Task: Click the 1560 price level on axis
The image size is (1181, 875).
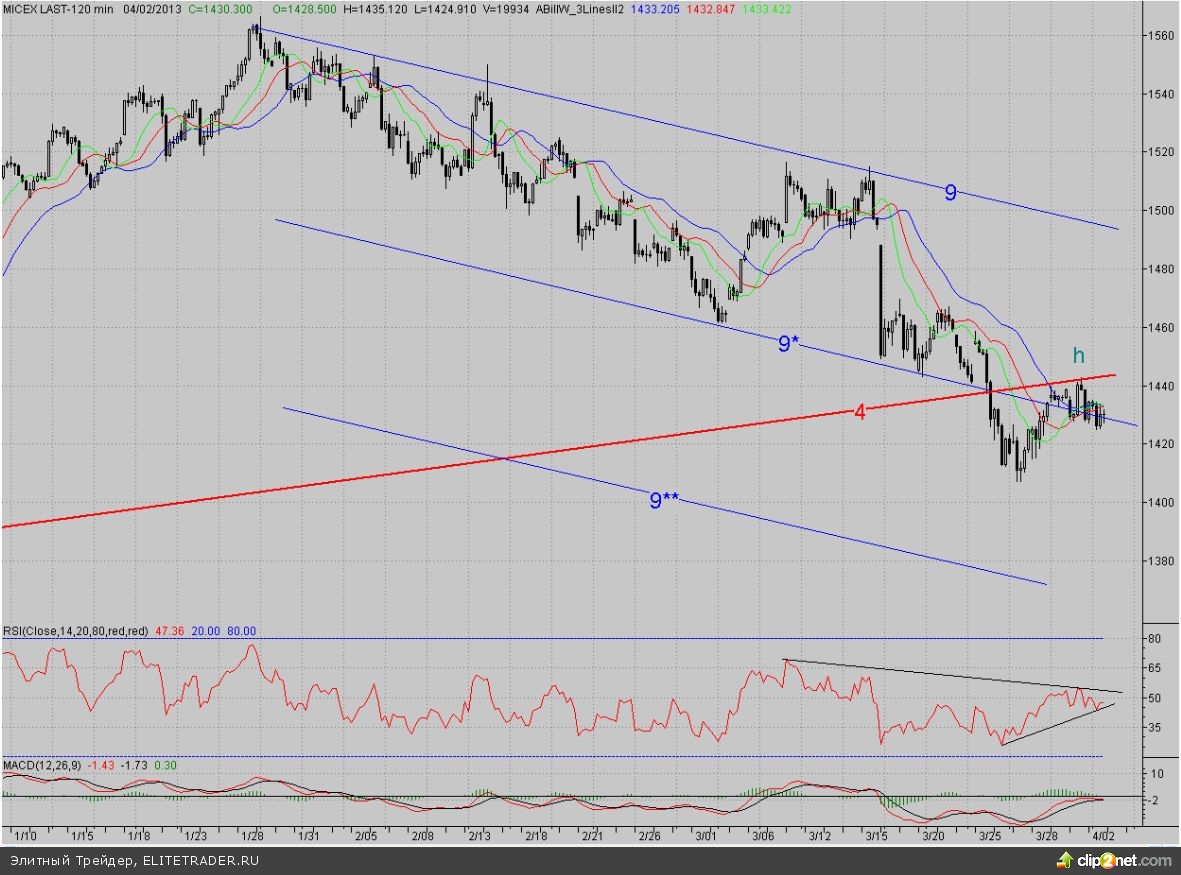Action: pyautogui.click(x=1161, y=36)
